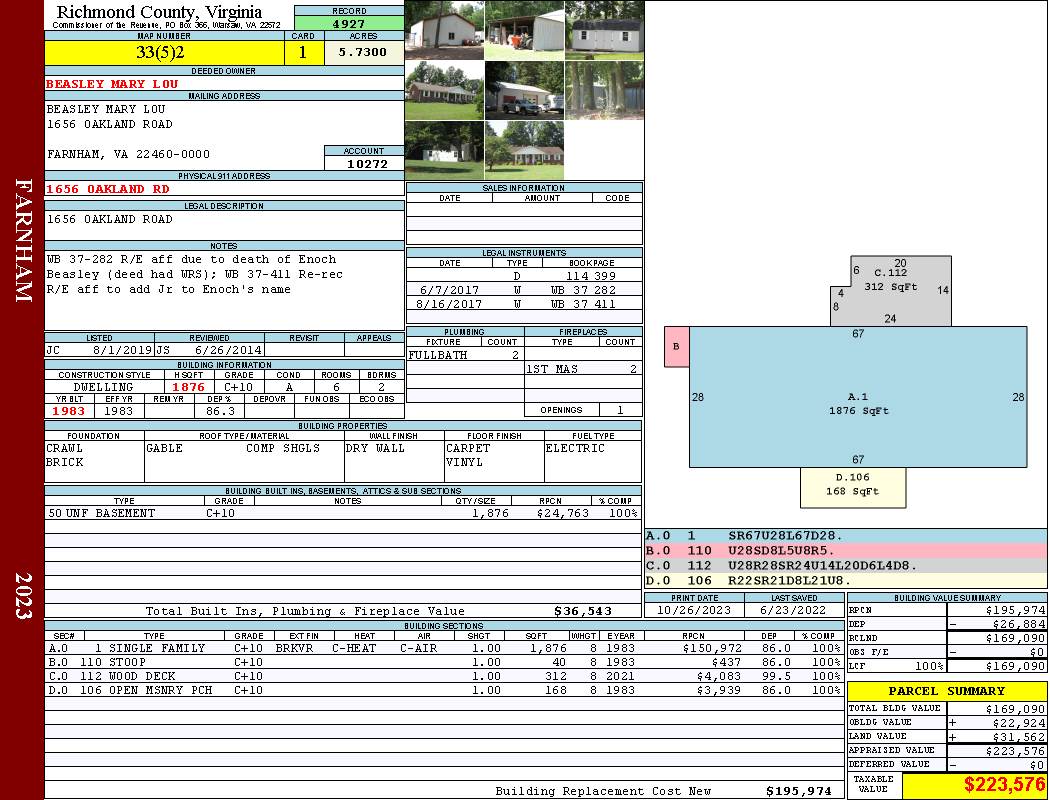Click the physical address 1656 OAKLAND RD

tap(108, 188)
